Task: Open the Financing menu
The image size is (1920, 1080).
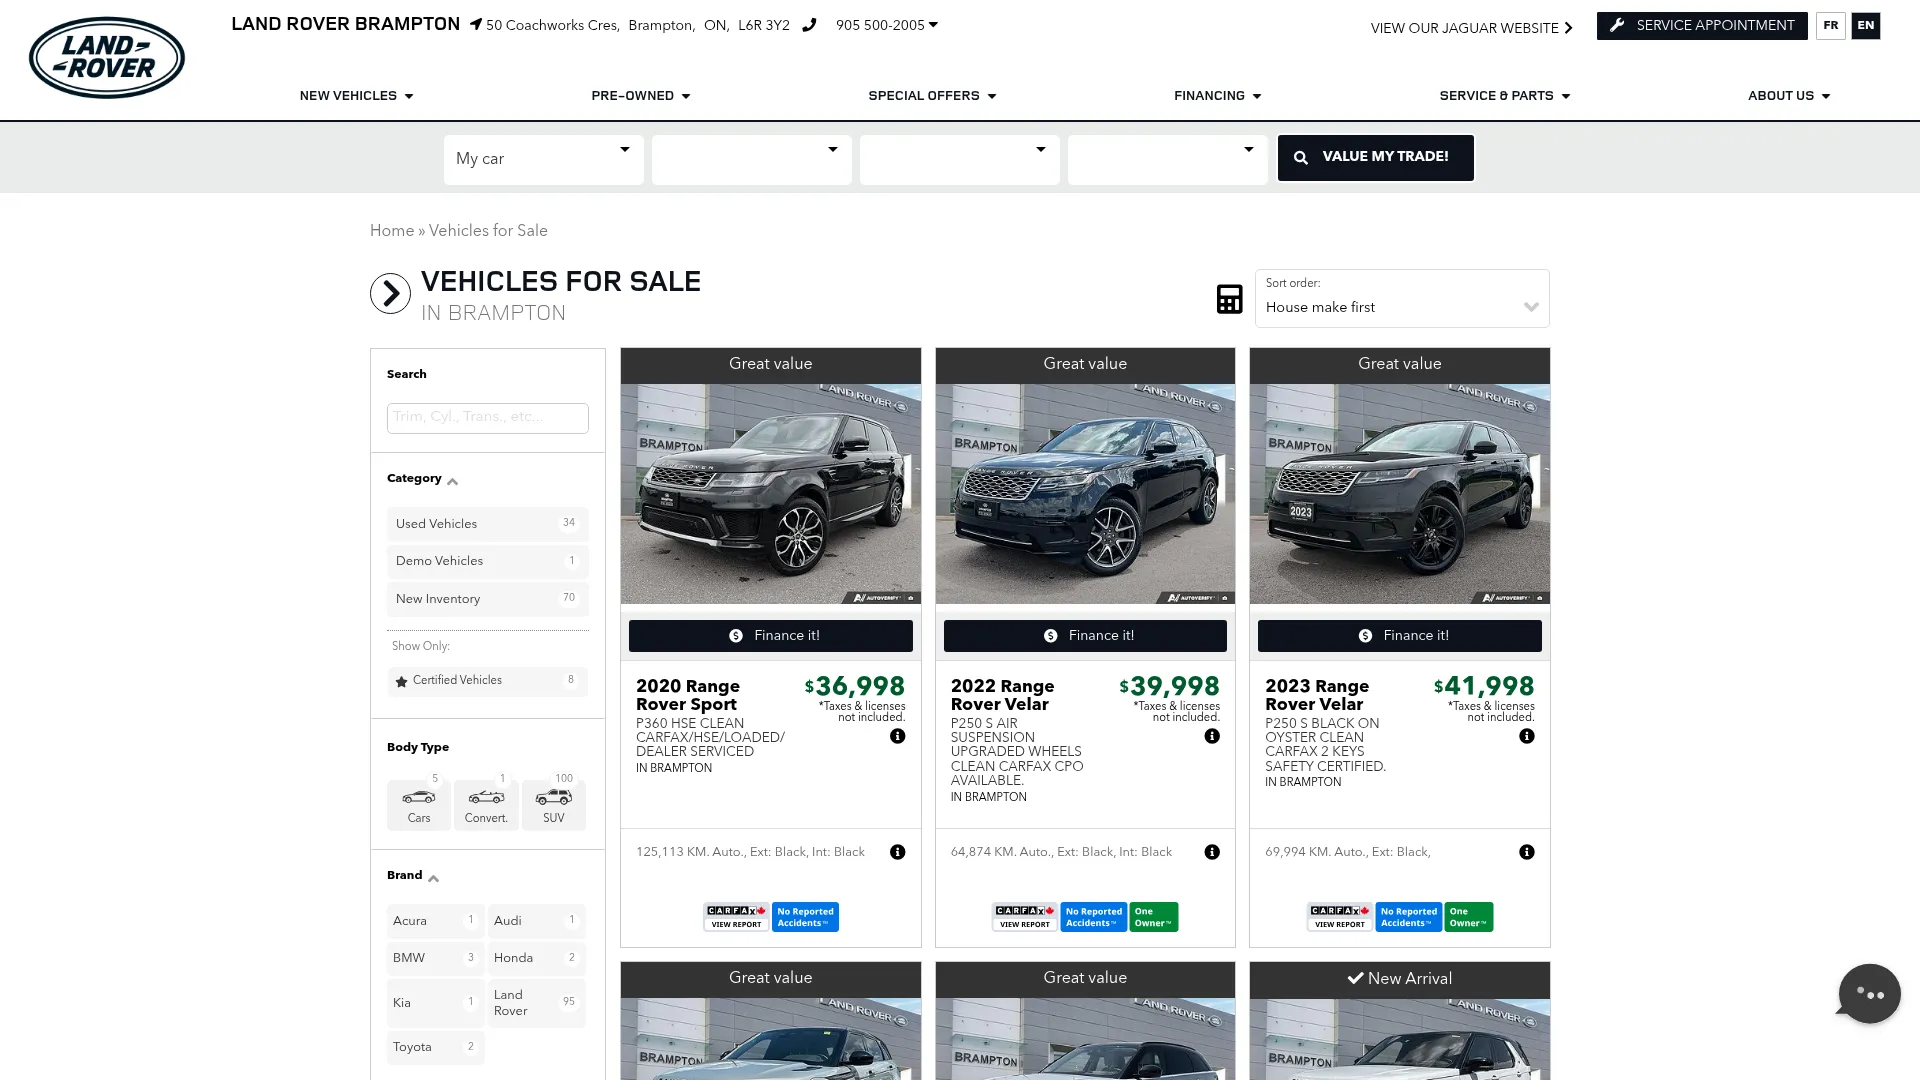Action: click(1218, 96)
